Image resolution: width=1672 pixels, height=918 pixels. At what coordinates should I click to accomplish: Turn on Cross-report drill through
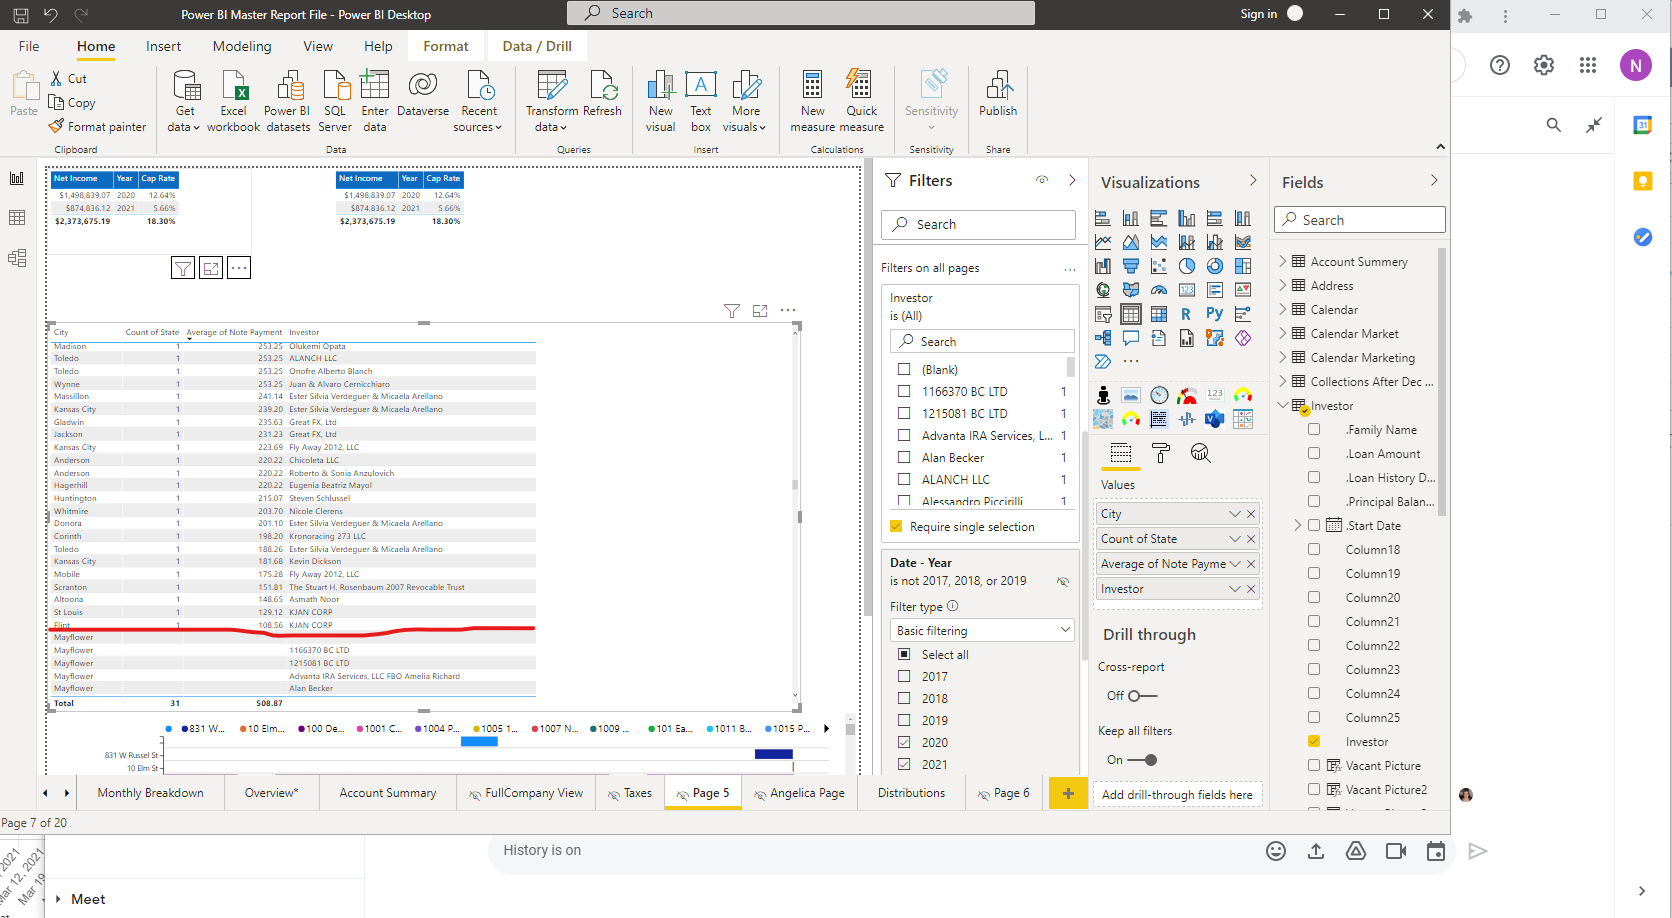(1142, 696)
